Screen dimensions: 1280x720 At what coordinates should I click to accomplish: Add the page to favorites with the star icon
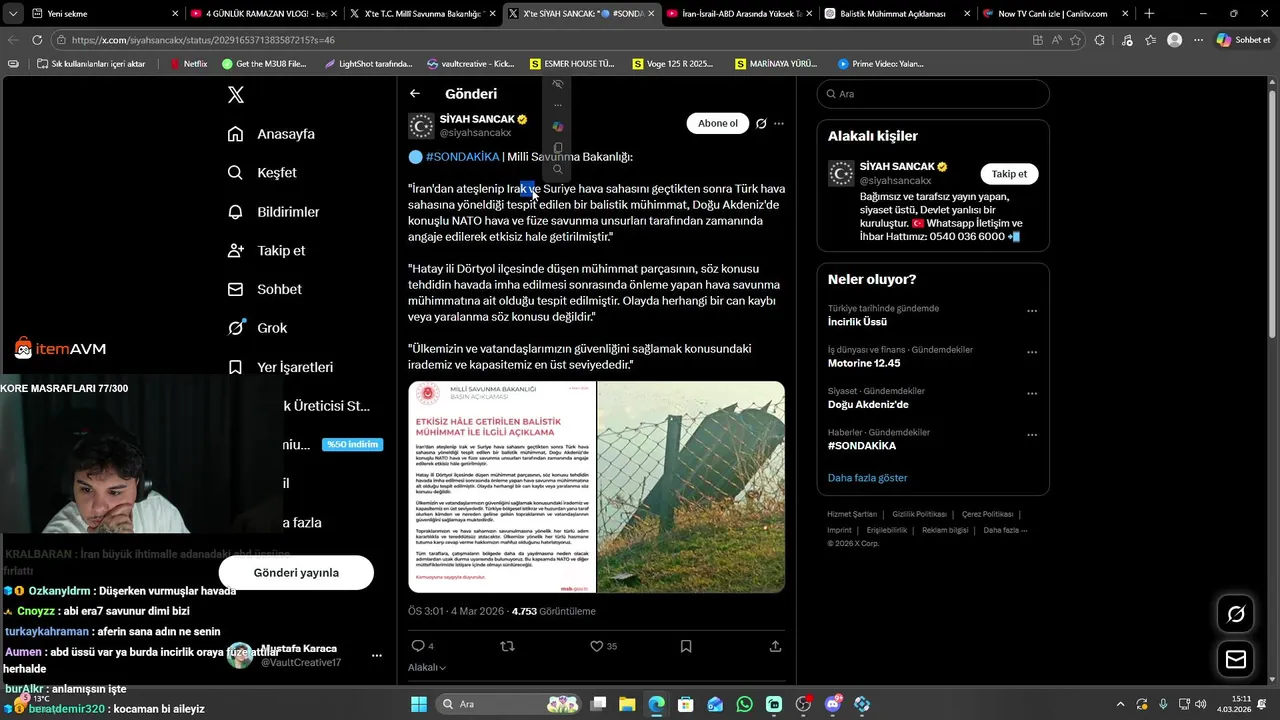point(1076,40)
